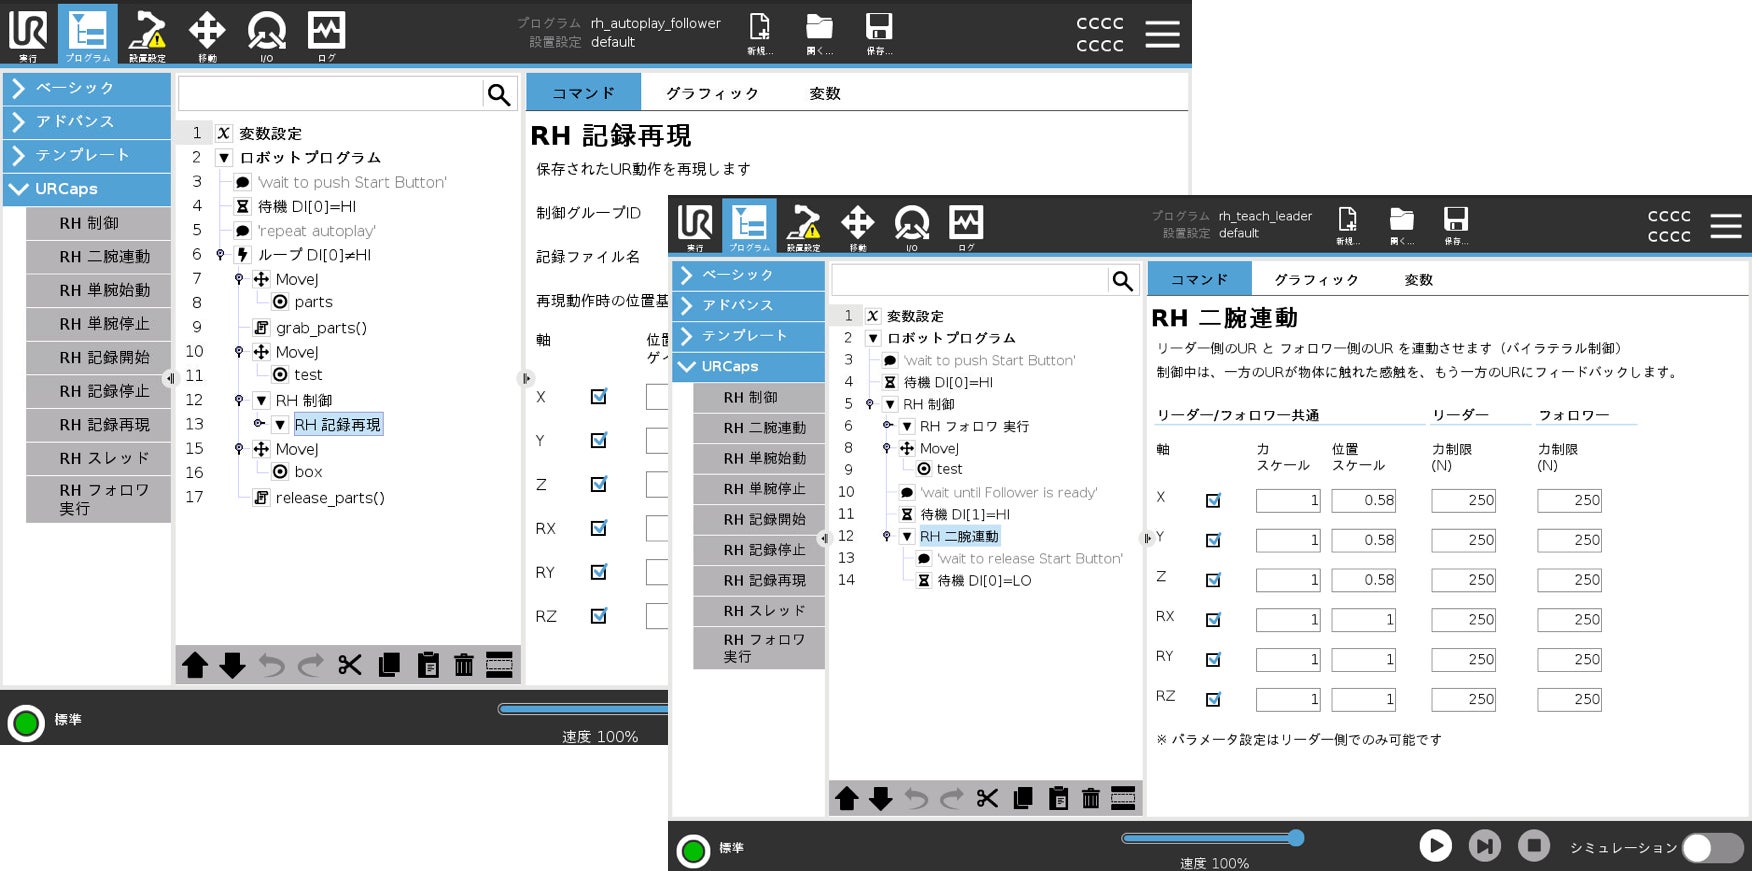The width and height of the screenshot is (1752, 871).
Task: Collapse ロボットプログラム node in the rh_autoplay_follower tree
Action: (225, 158)
